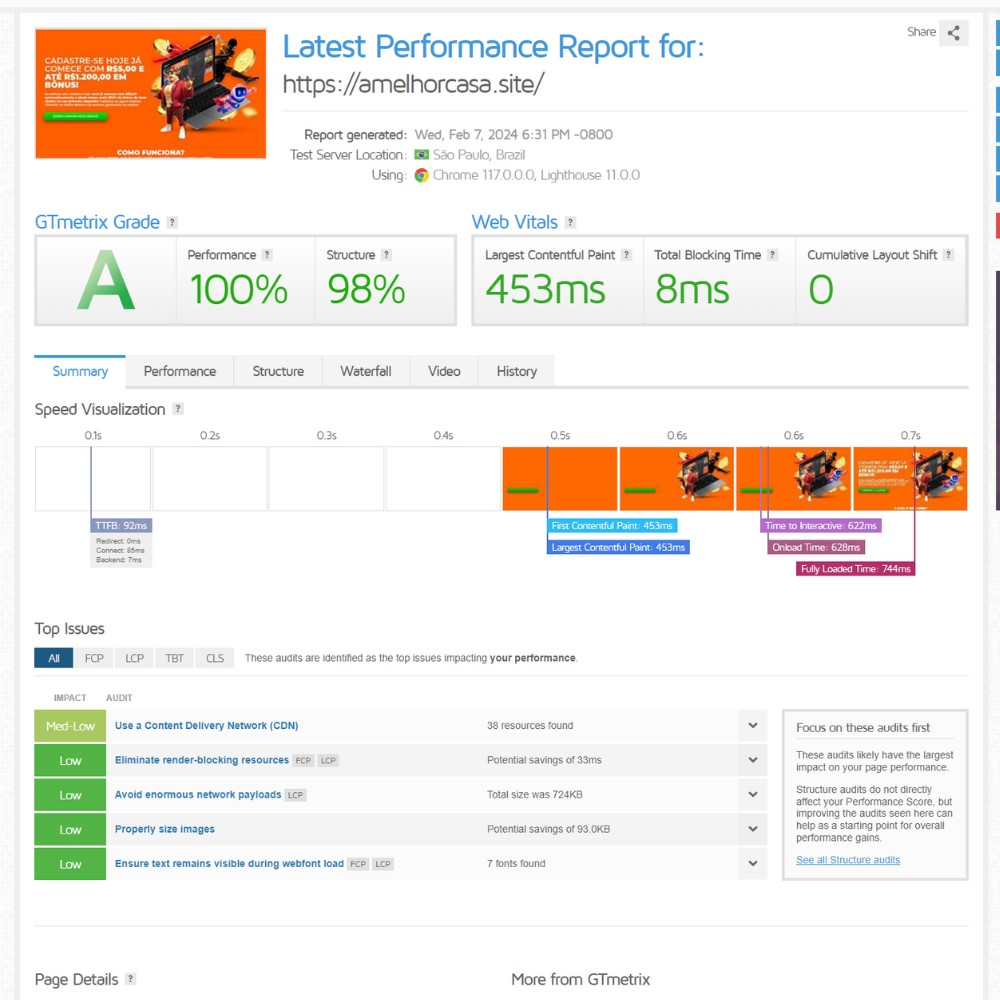Click the FCP tag on render-blocking row
The width and height of the screenshot is (1000, 1000).
(304, 760)
